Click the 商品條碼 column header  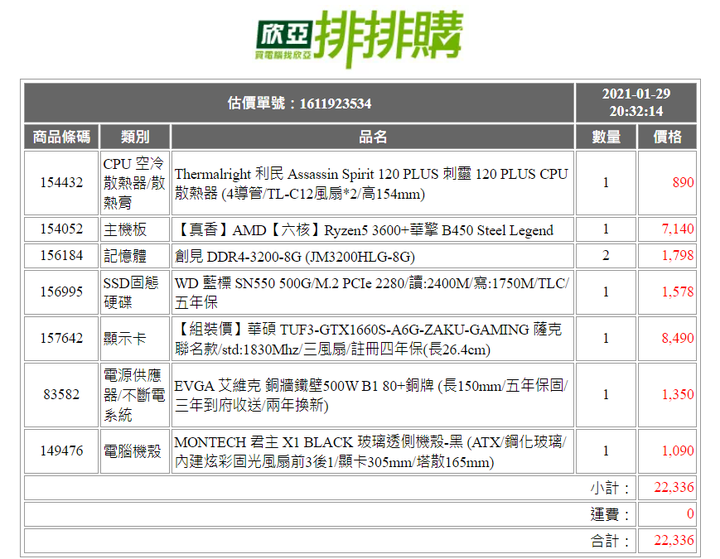pyautogui.click(x=62, y=136)
